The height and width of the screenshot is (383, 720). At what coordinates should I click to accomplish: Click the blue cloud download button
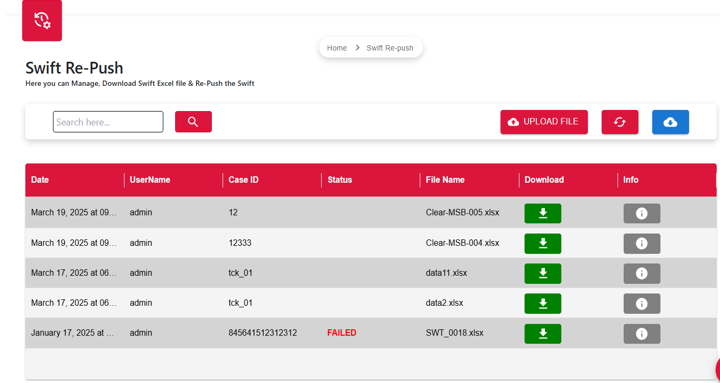pos(670,122)
